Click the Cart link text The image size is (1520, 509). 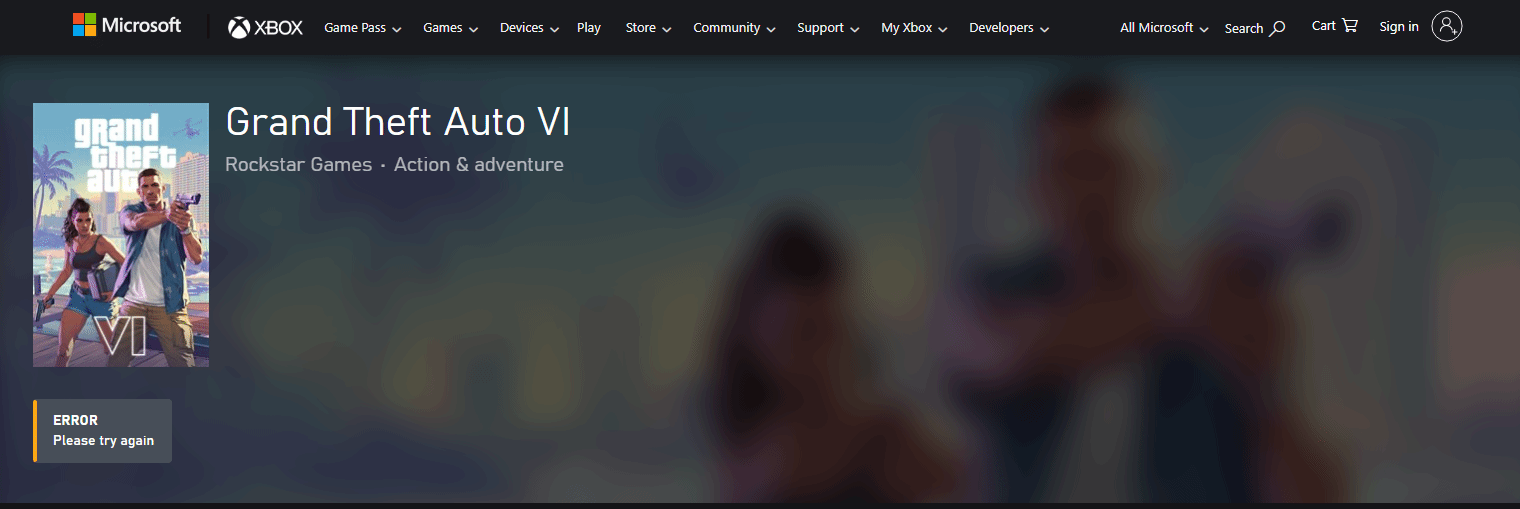coord(1323,26)
